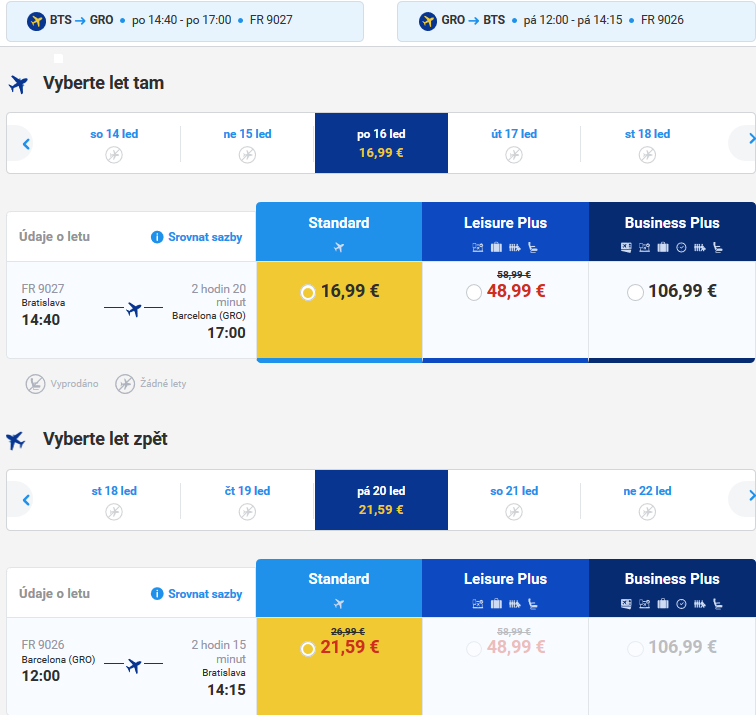Open Srovnat sazby link for outbound flight
The height and width of the screenshot is (715, 756).
205,237
